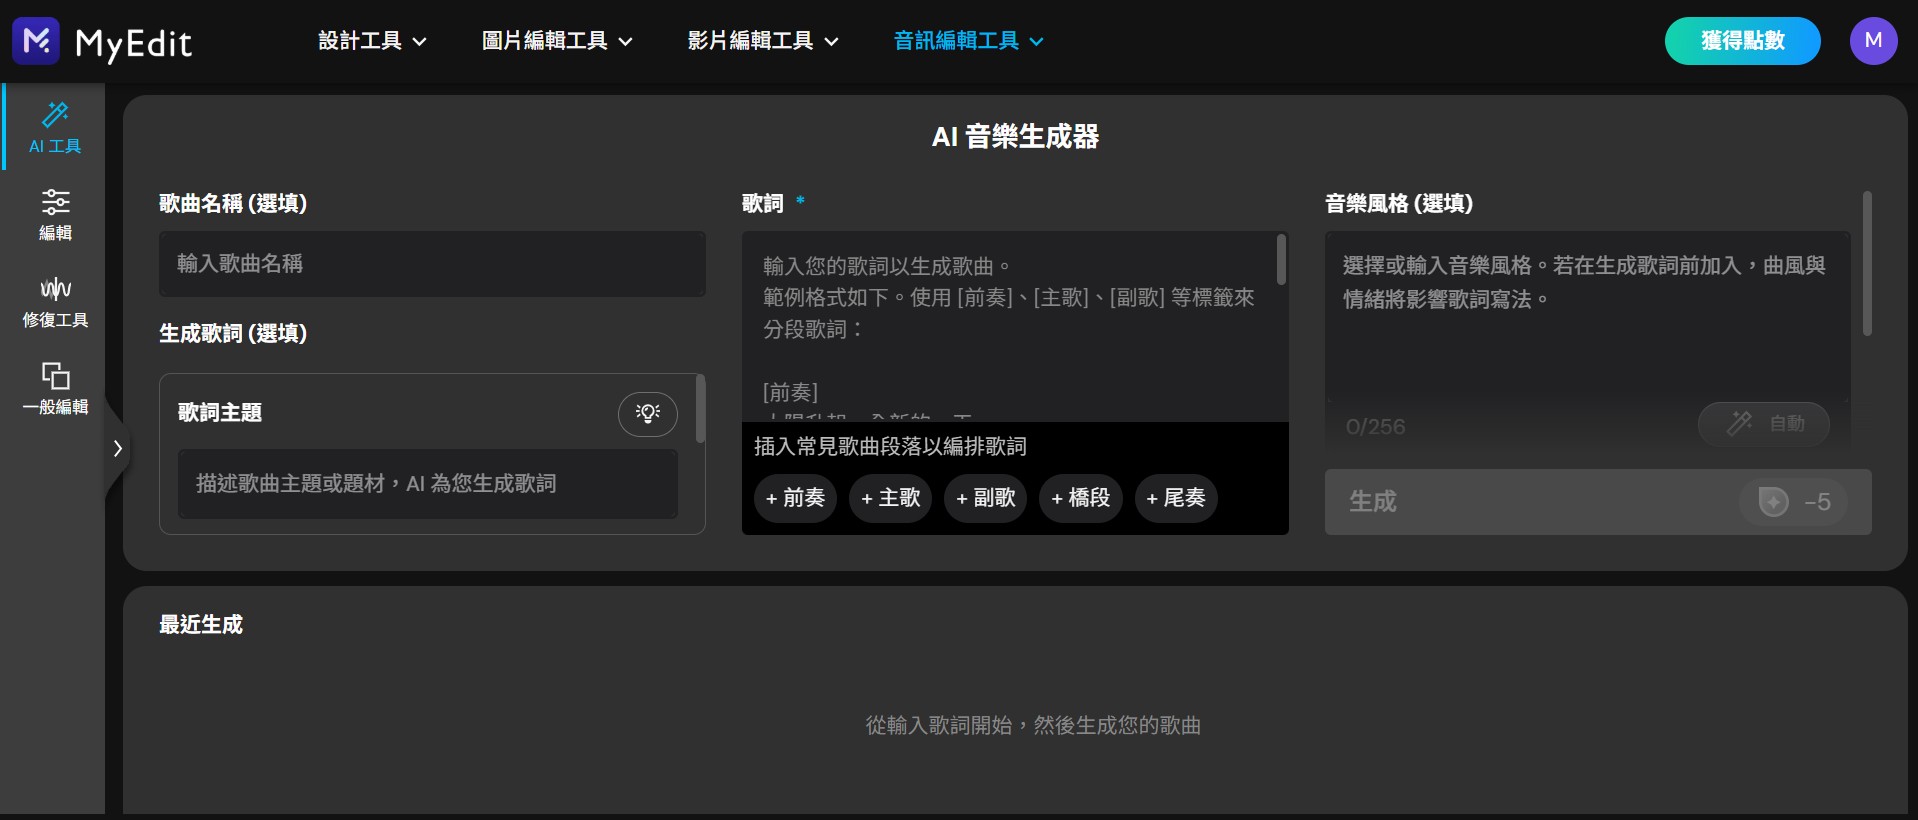Click the MyEdit logo icon
The image size is (1918, 820).
(36, 41)
